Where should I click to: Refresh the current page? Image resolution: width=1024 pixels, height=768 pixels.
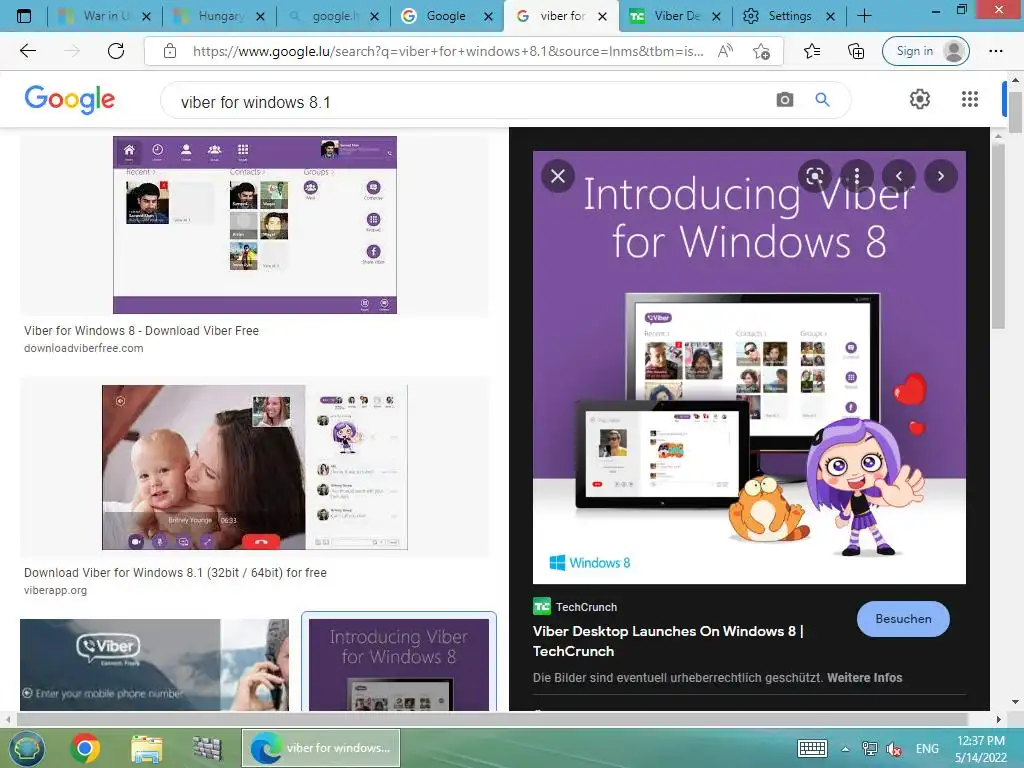point(116,51)
